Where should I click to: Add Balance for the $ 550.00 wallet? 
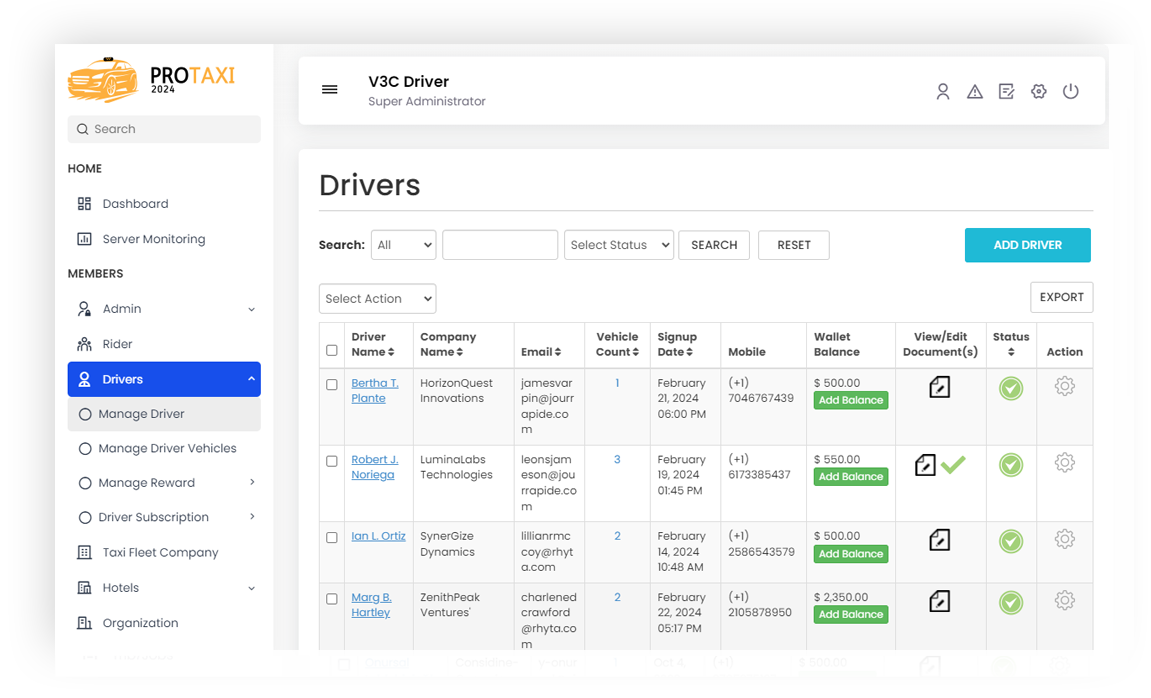(851, 477)
